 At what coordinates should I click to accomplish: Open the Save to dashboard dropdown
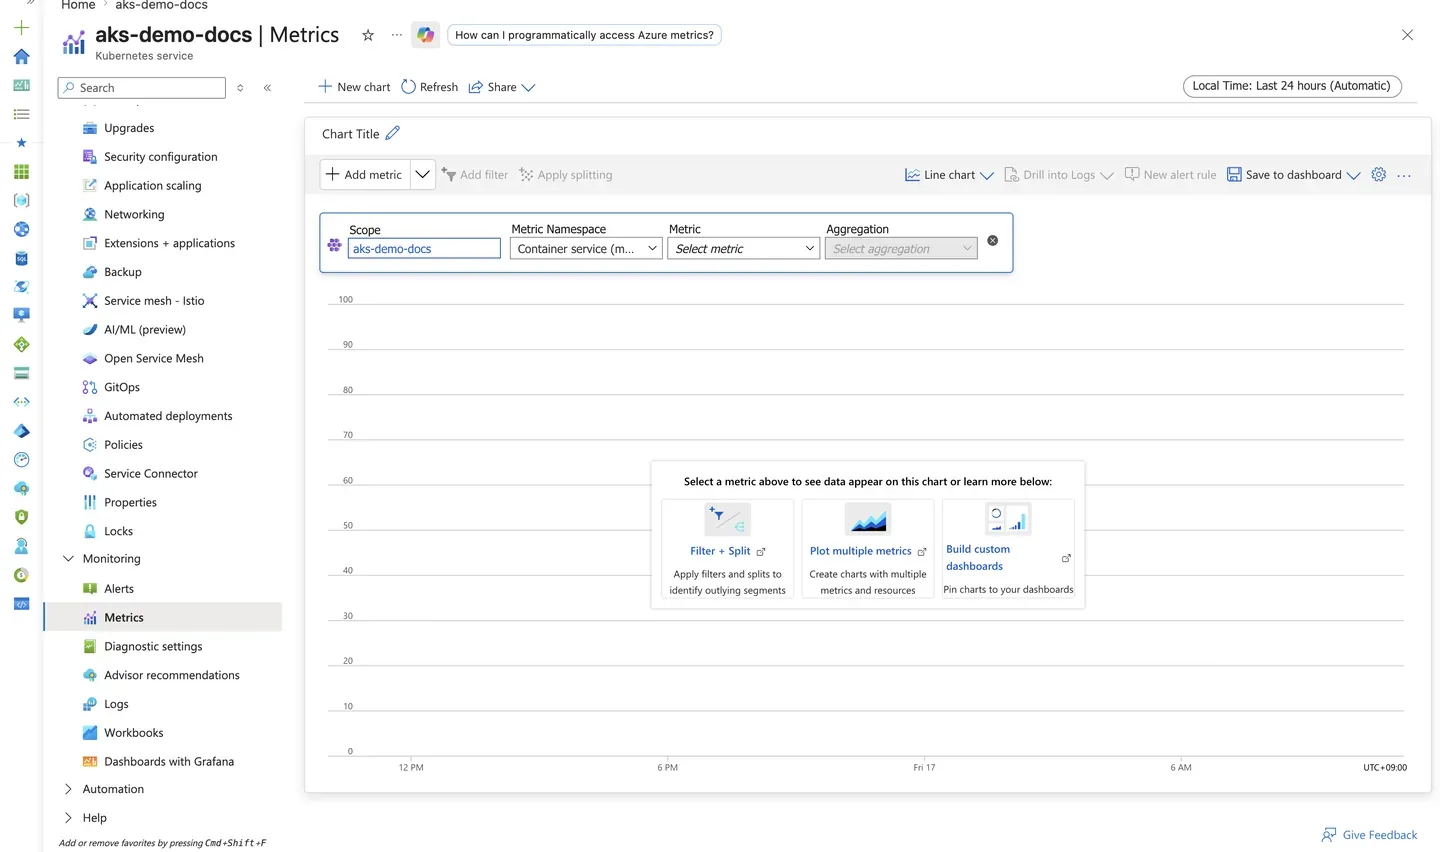pos(1293,175)
